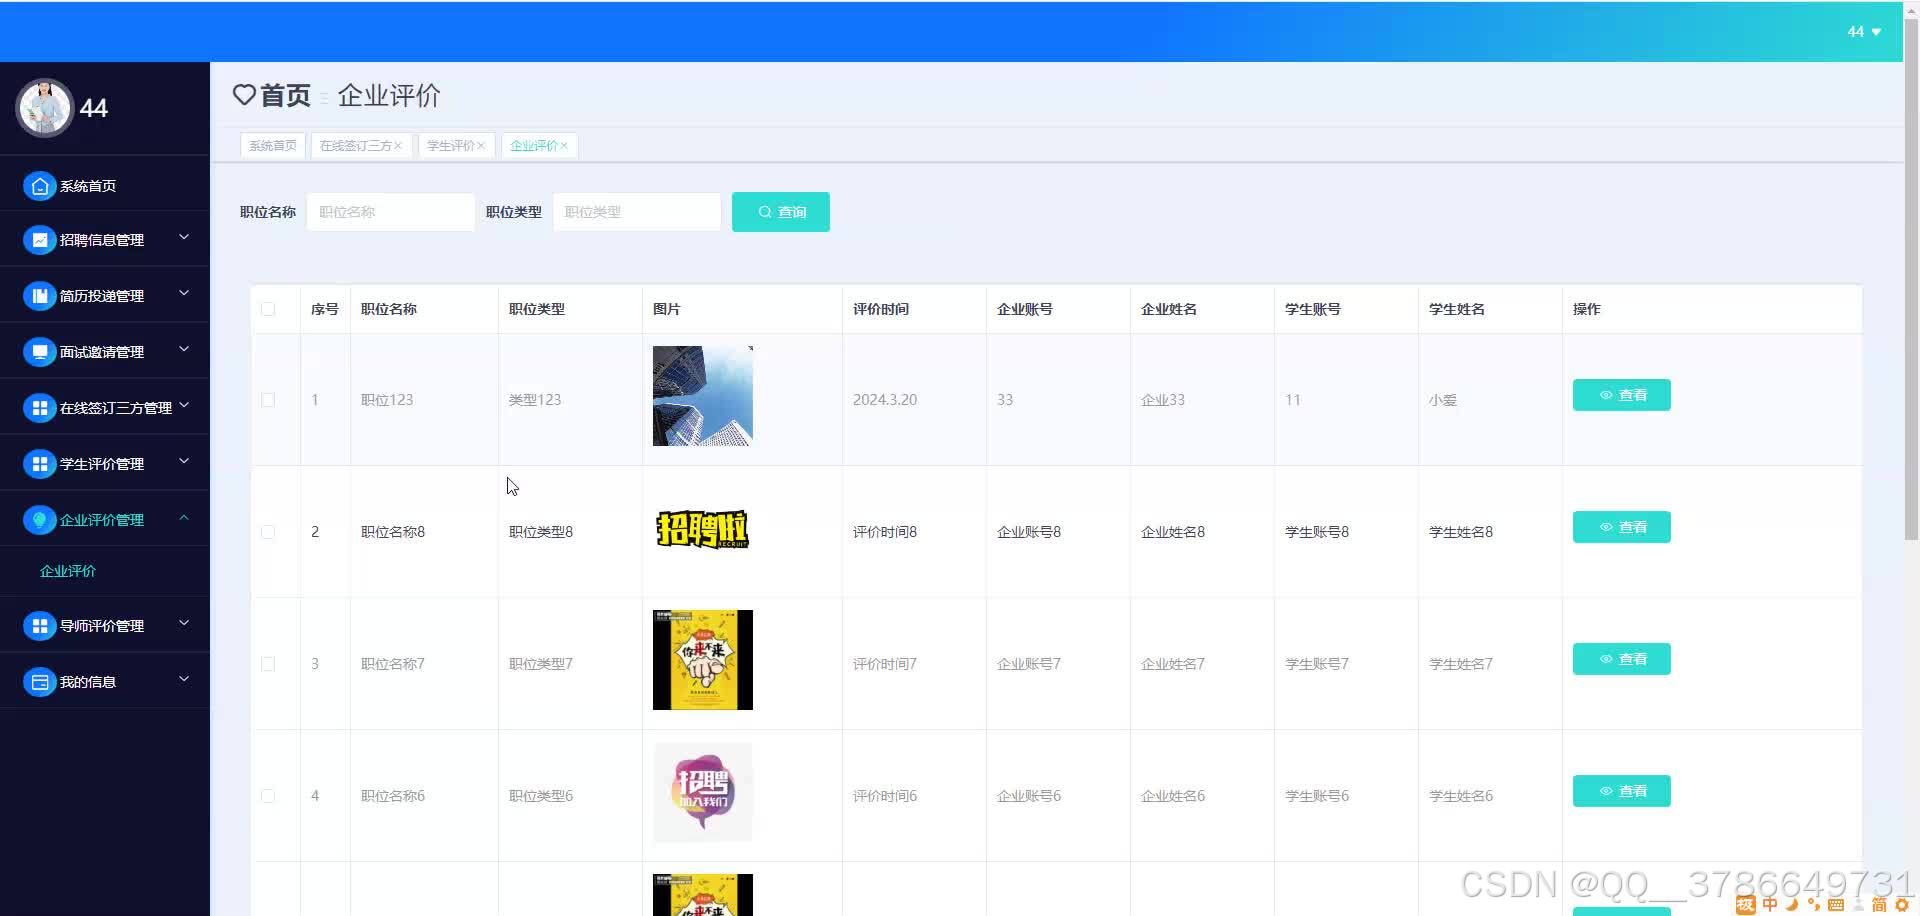Click the 招聘信息管理 chart icon
1920x916 pixels.
click(39, 240)
